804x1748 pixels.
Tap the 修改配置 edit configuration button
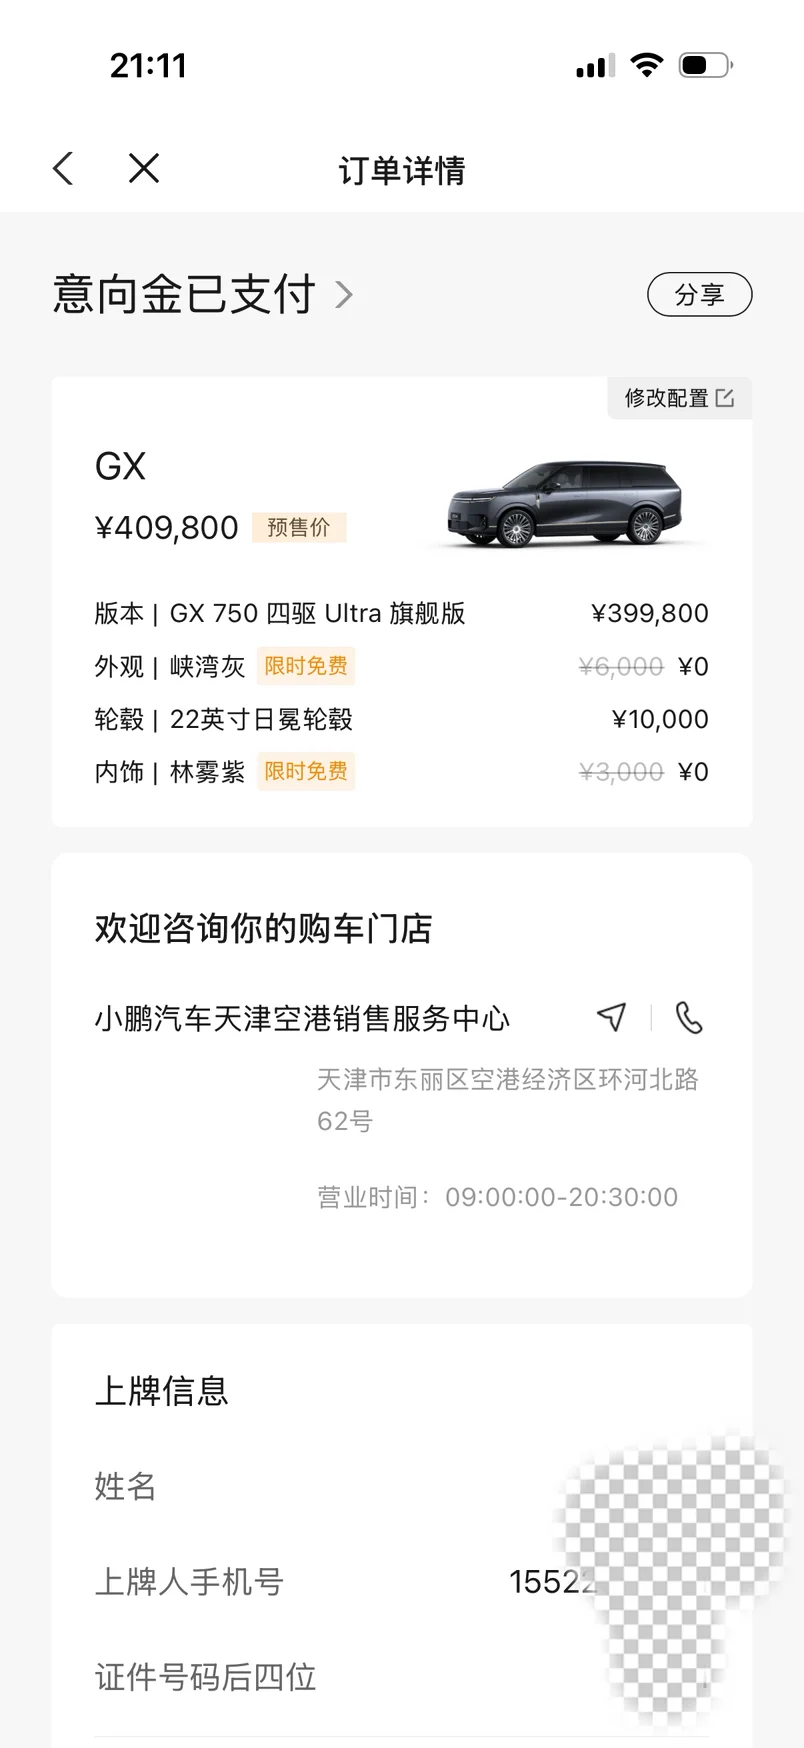(679, 398)
